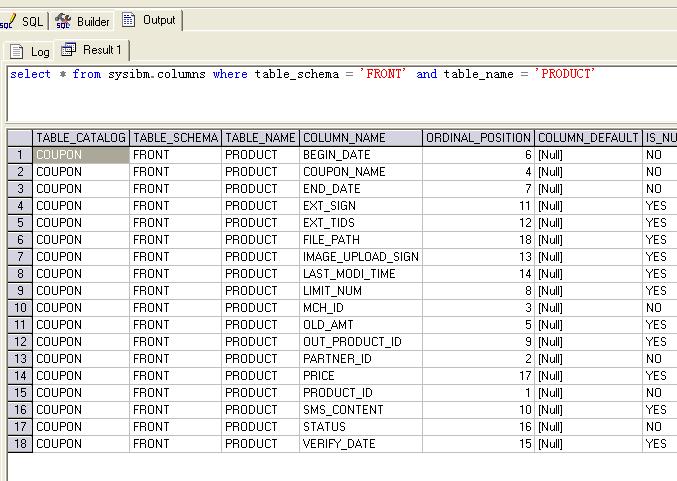677x481 pixels.
Task: Click the Result 1 grid icon
Action: 69,50
